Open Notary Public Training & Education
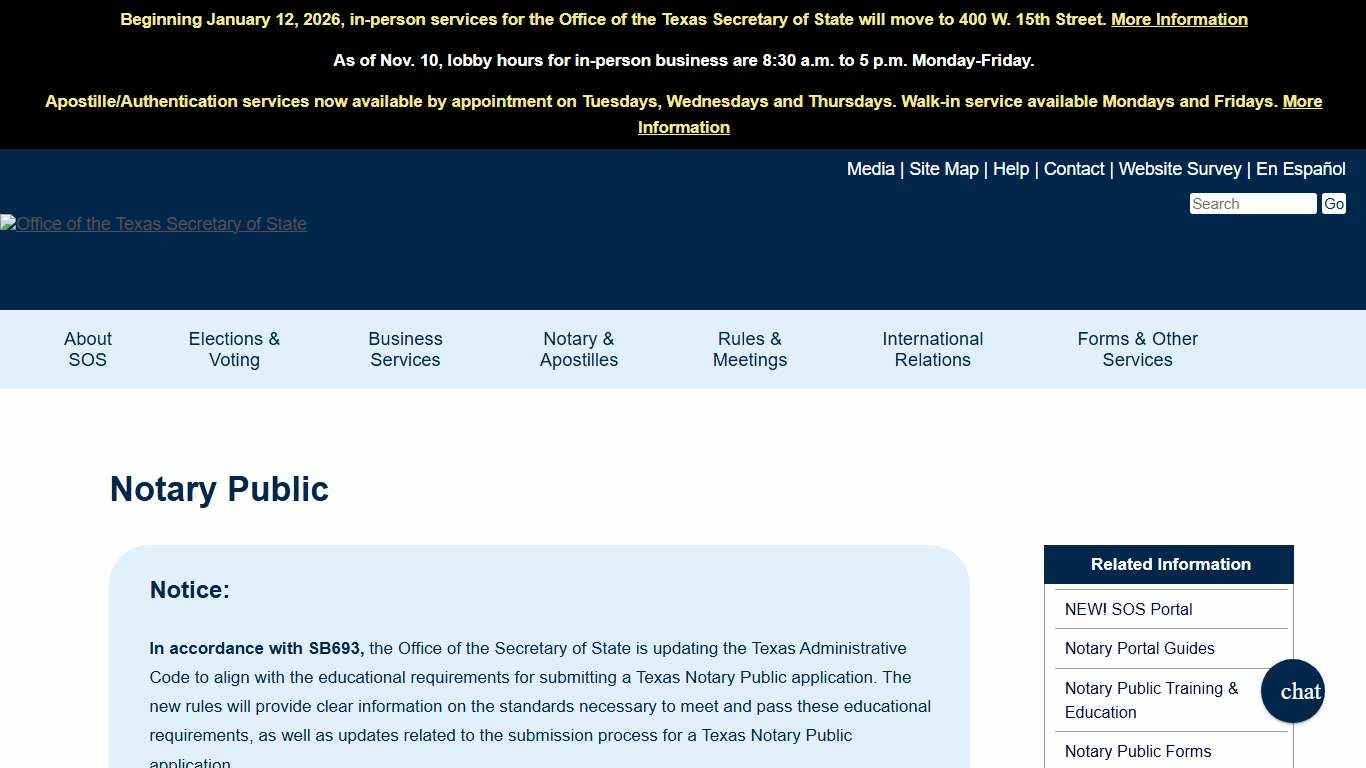Image resolution: width=1366 pixels, height=768 pixels. [x=1151, y=700]
